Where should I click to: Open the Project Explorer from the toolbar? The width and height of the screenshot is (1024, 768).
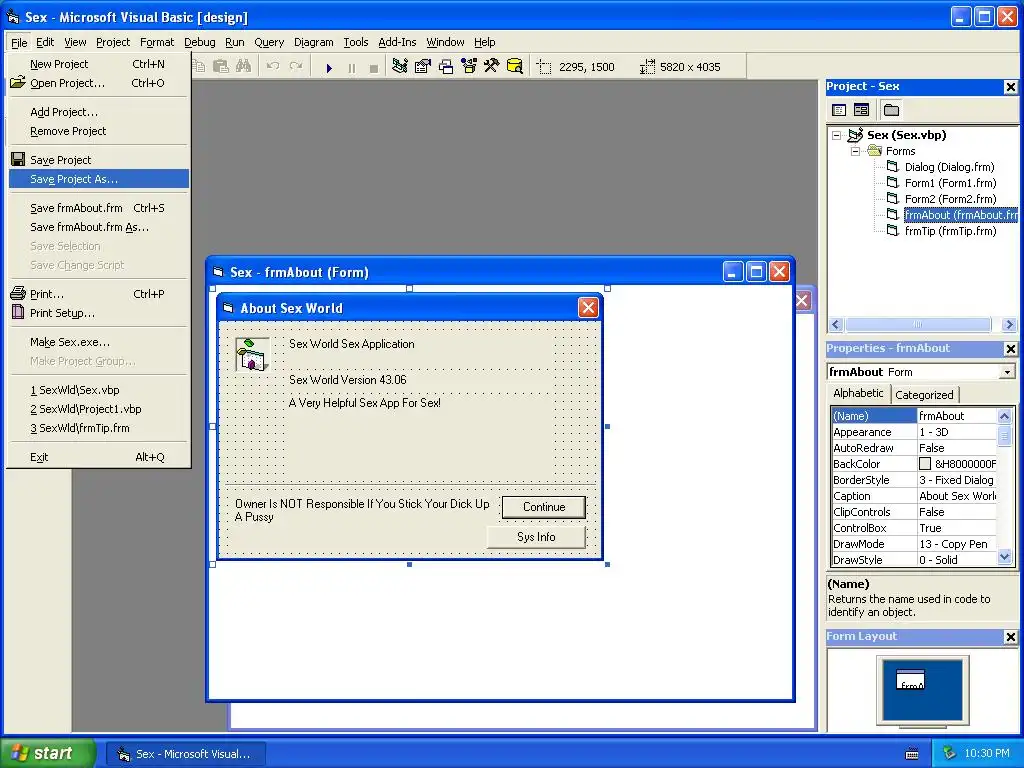(400, 67)
